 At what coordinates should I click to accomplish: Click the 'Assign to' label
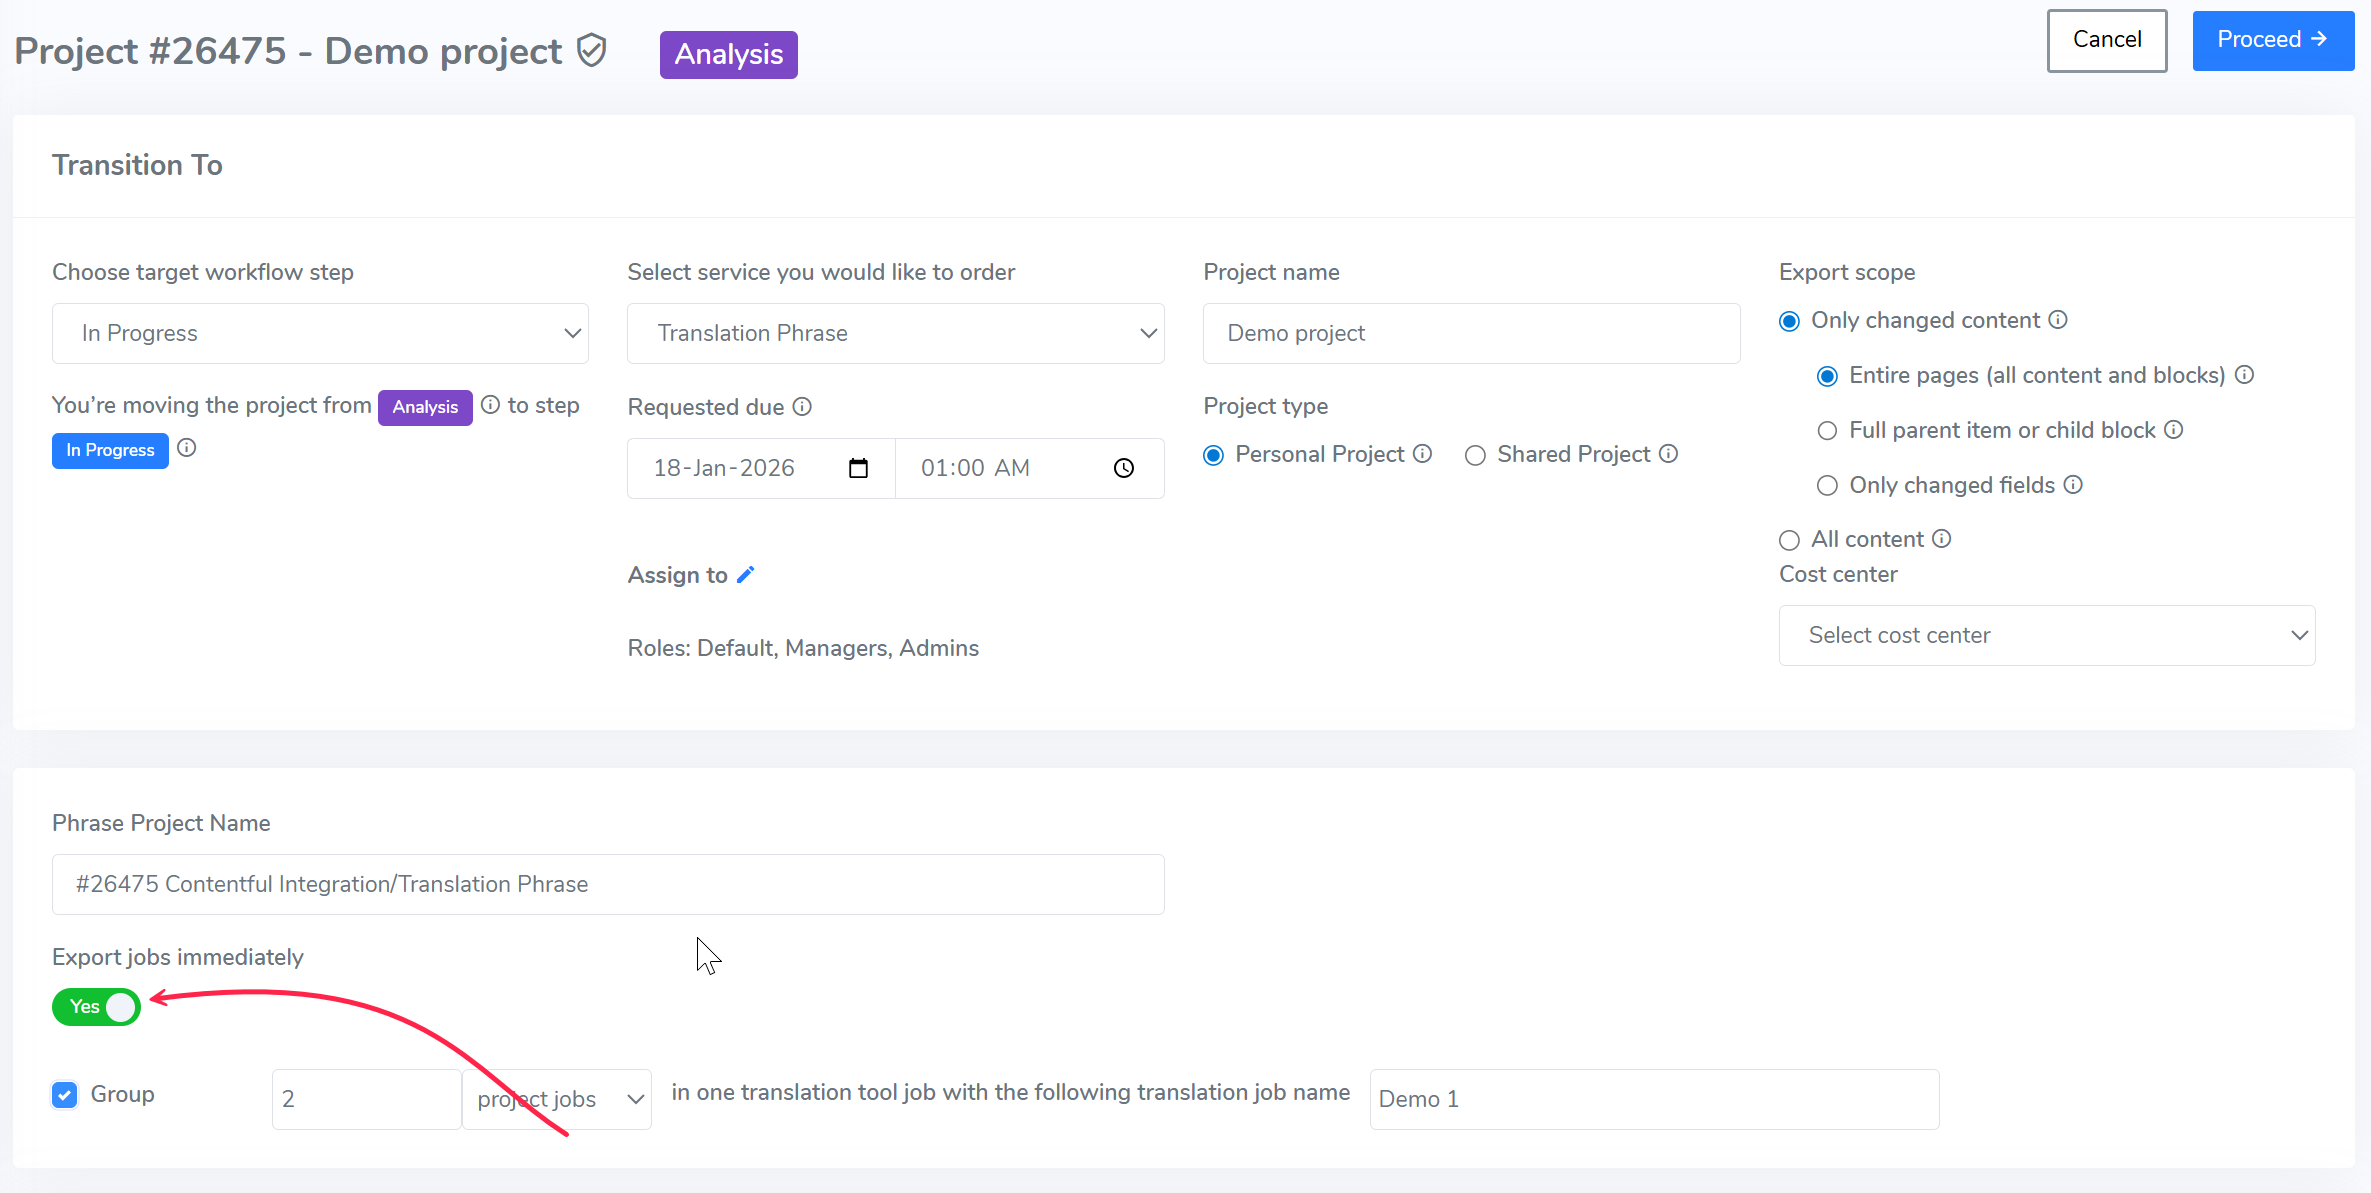click(677, 575)
